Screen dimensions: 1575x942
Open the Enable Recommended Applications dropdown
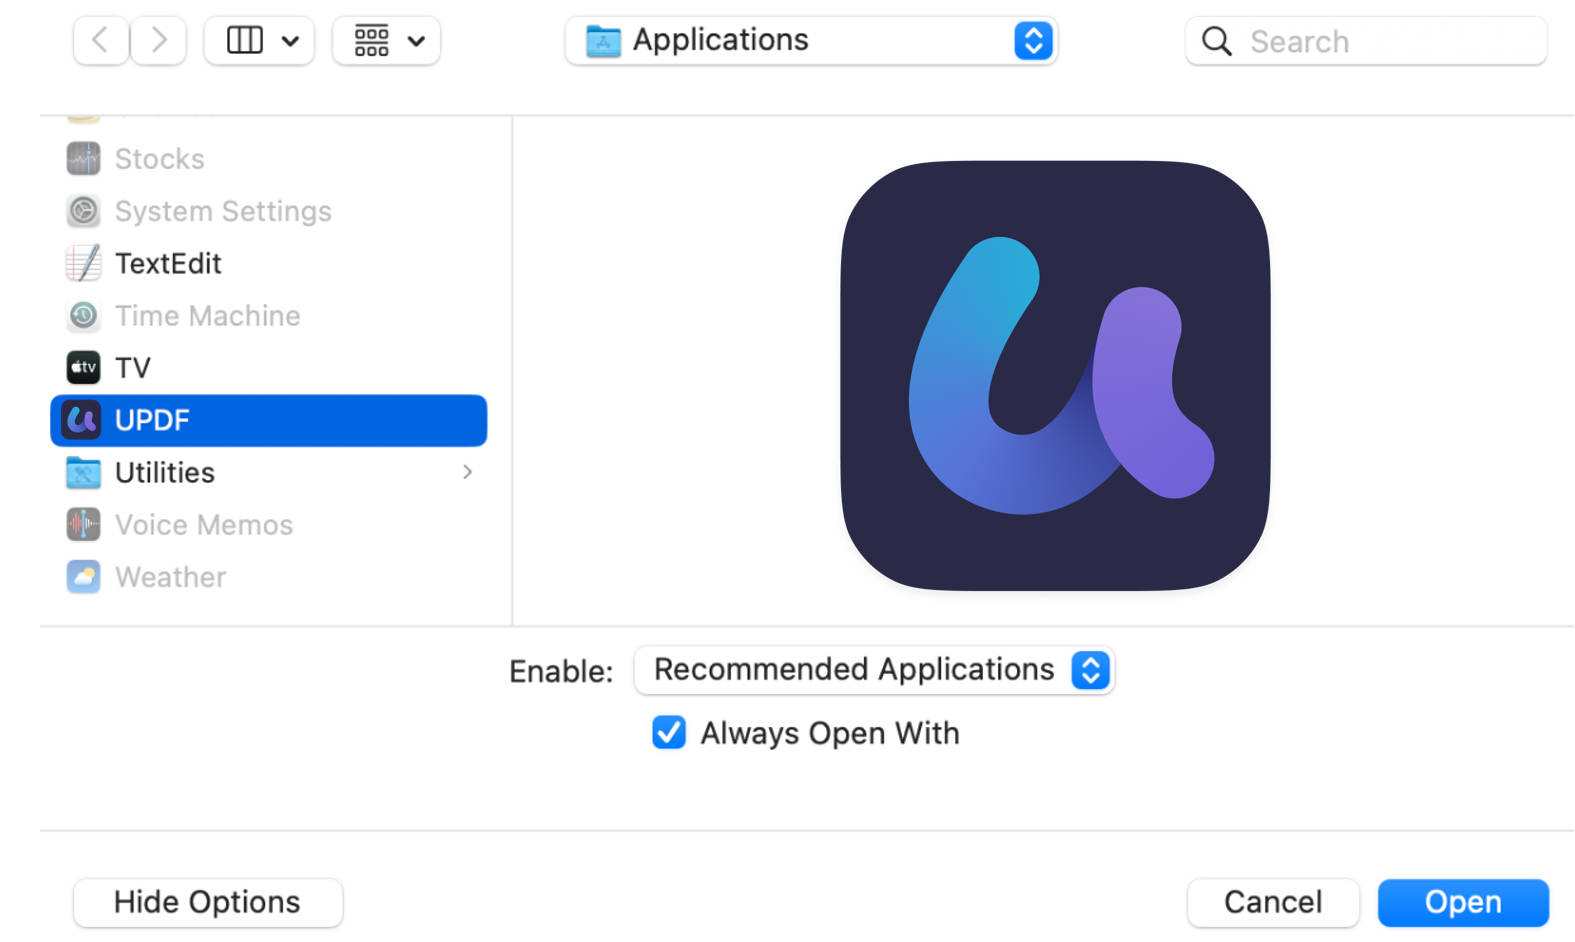tap(874, 669)
